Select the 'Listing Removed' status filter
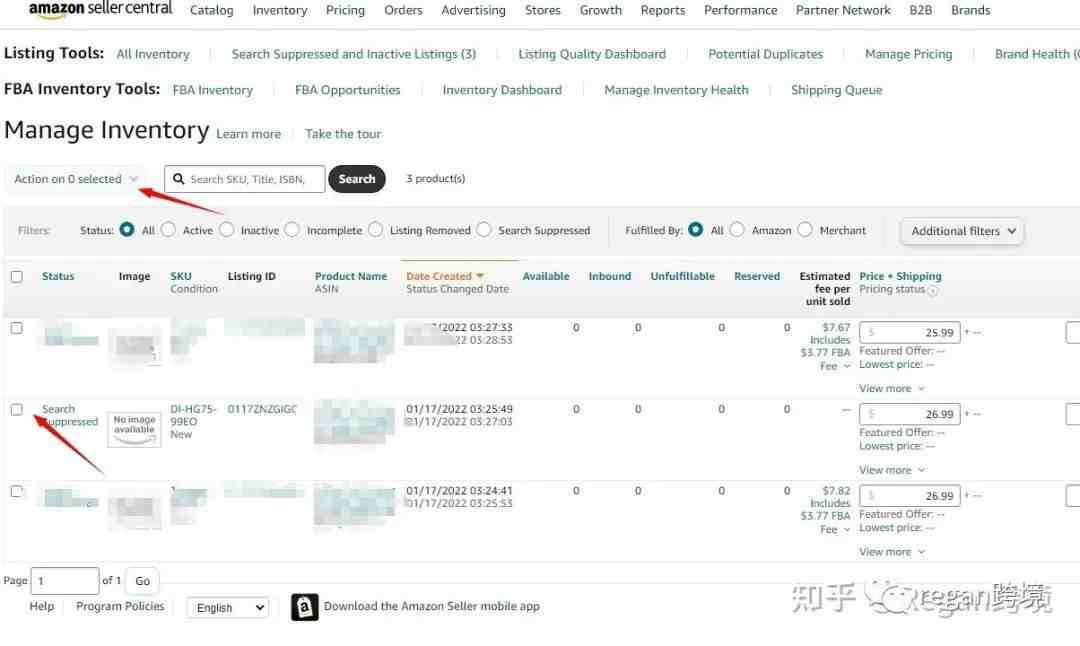This screenshot has height=646, width=1080. [375, 230]
